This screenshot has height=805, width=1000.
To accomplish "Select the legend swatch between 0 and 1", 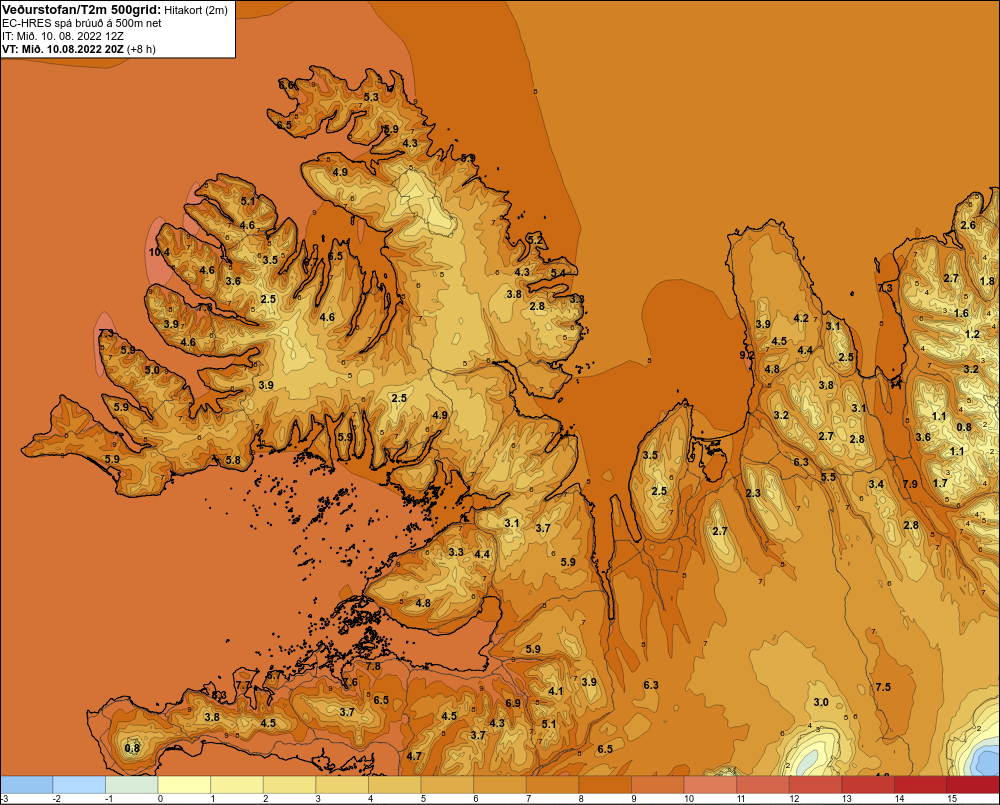I will tap(184, 785).
